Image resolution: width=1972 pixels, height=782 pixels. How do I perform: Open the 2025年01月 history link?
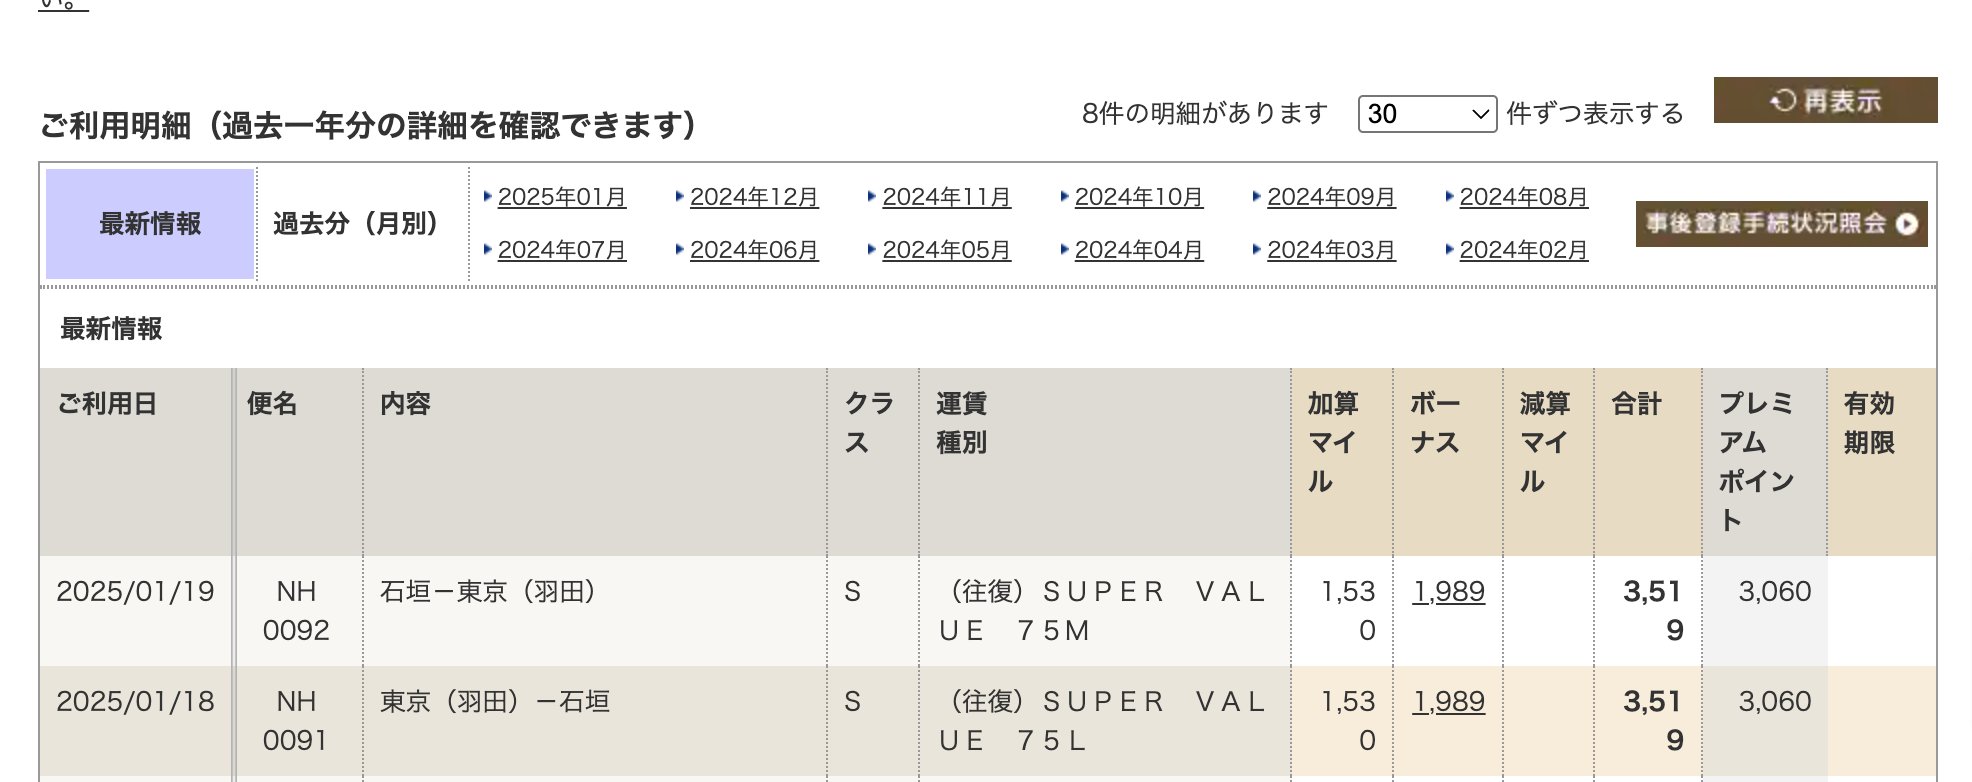point(562,197)
